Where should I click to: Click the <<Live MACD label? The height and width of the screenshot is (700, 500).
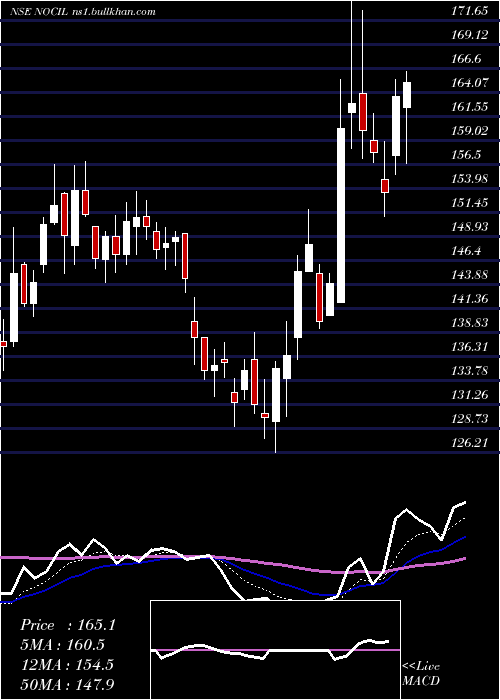[421, 674]
